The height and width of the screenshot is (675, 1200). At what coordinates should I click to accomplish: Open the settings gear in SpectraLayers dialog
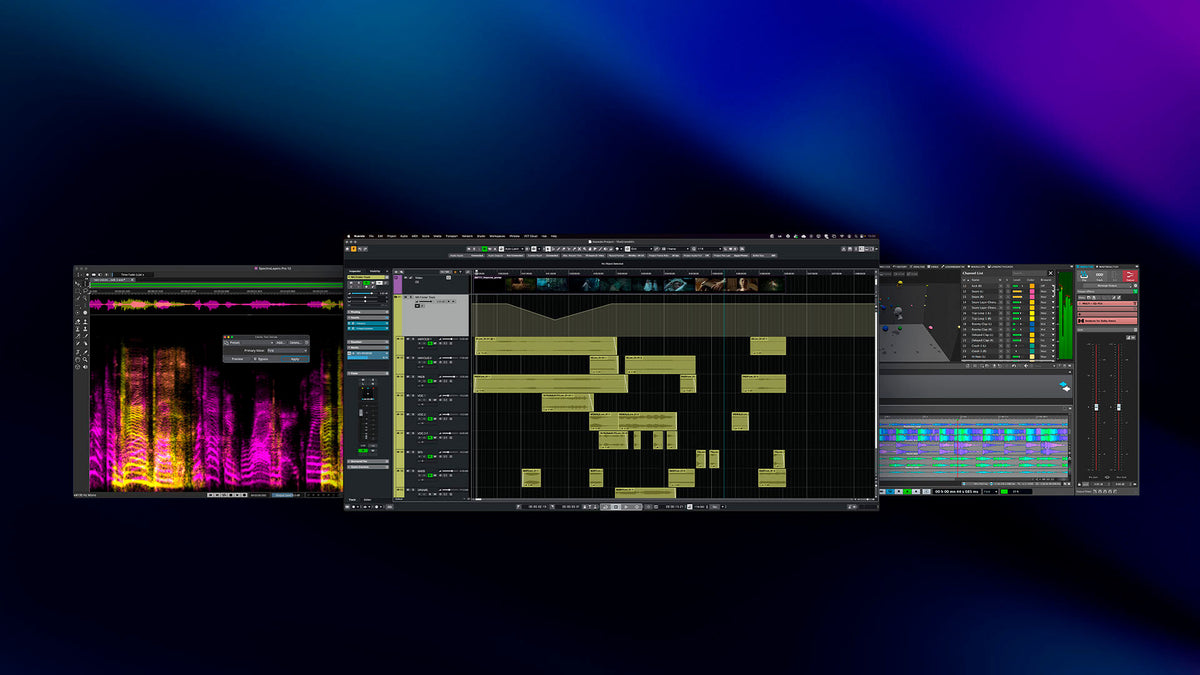pyautogui.click(x=307, y=343)
